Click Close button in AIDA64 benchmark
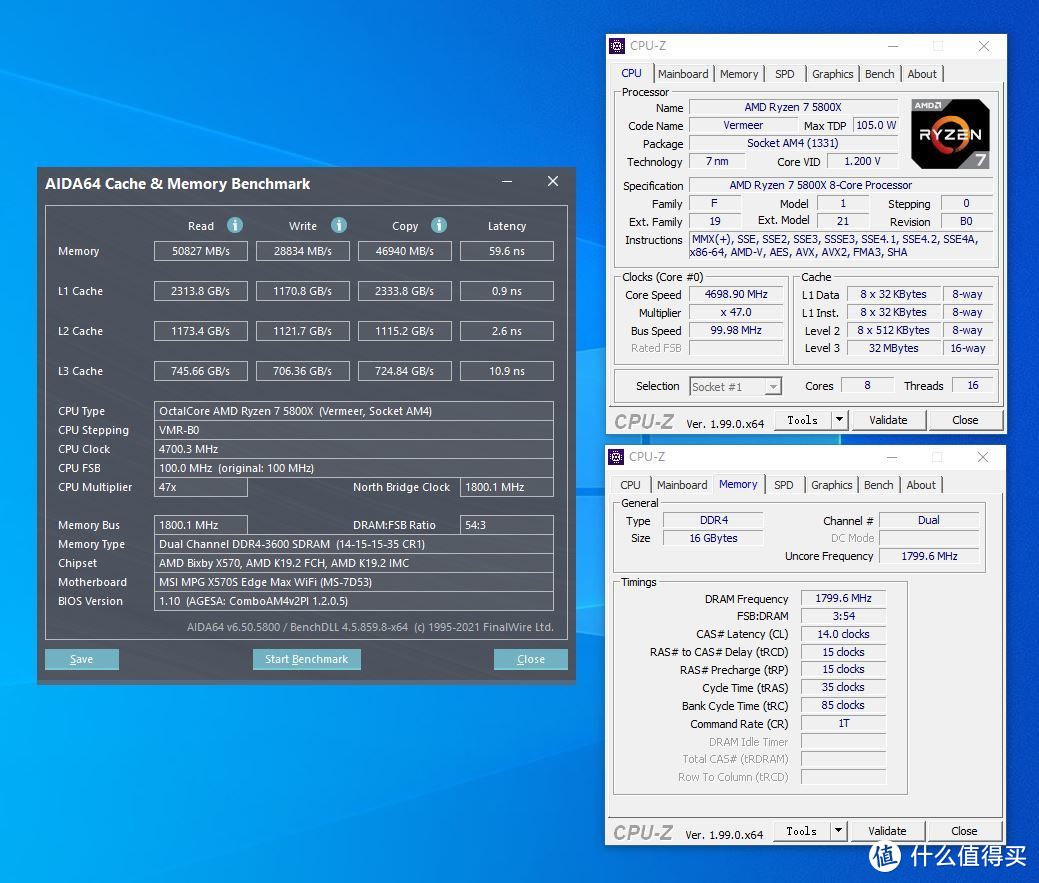 click(x=531, y=659)
